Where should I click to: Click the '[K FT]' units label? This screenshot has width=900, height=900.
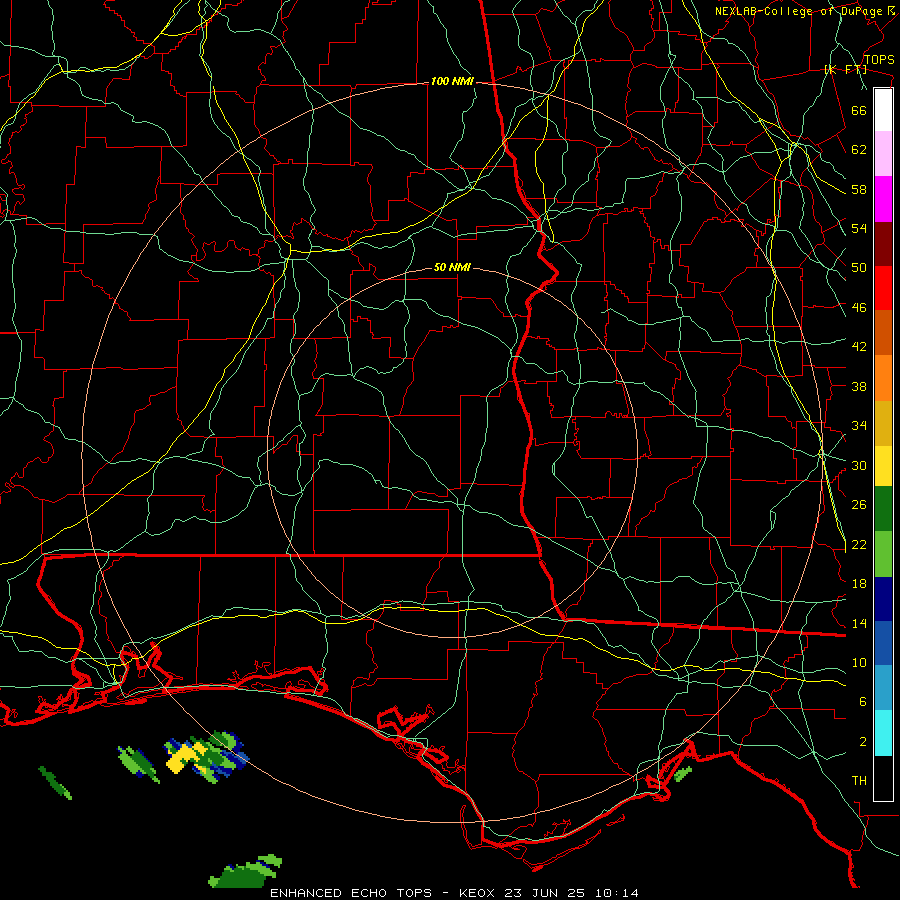click(x=845, y=69)
